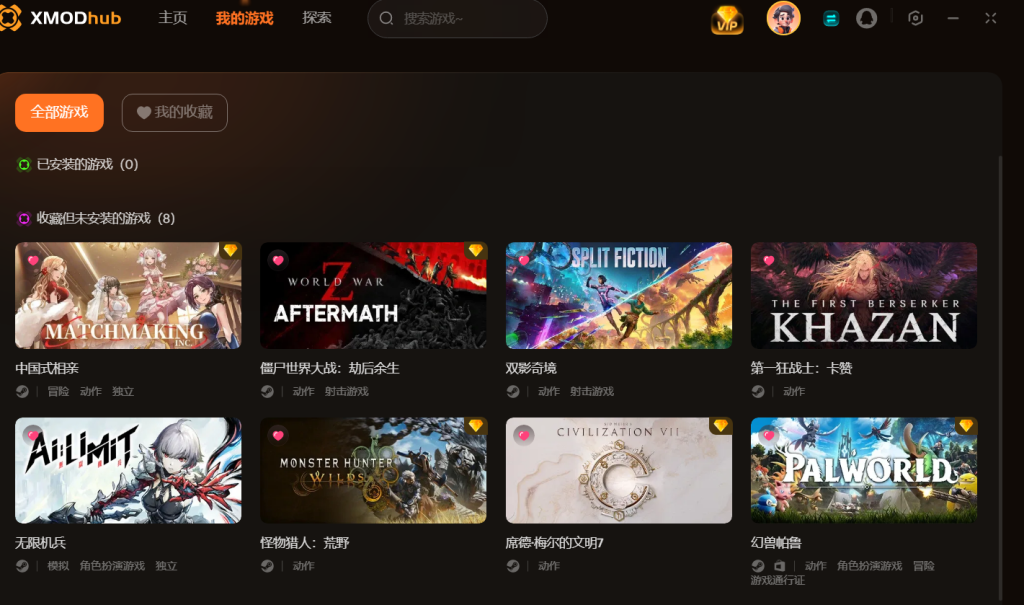1024x605 pixels.
Task: Open the notification bell icon
Action: pos(867,18)
